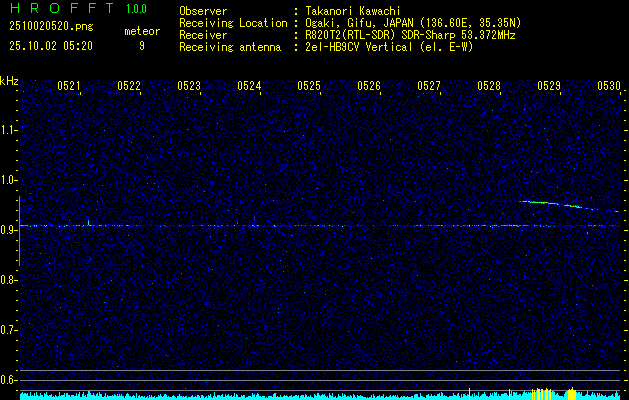Click receiver value R820T2(RTL-SDR) SDR-Sharp 53.372MHz

(410, 35)
